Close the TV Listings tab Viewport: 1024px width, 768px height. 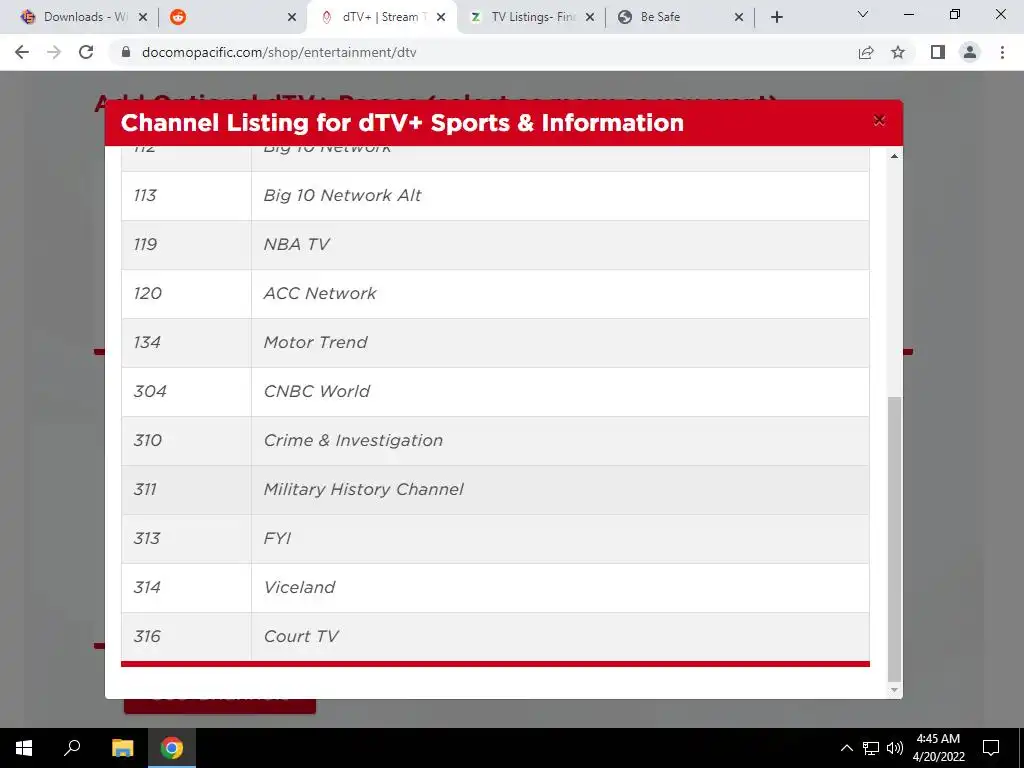[x=590, y=18]
